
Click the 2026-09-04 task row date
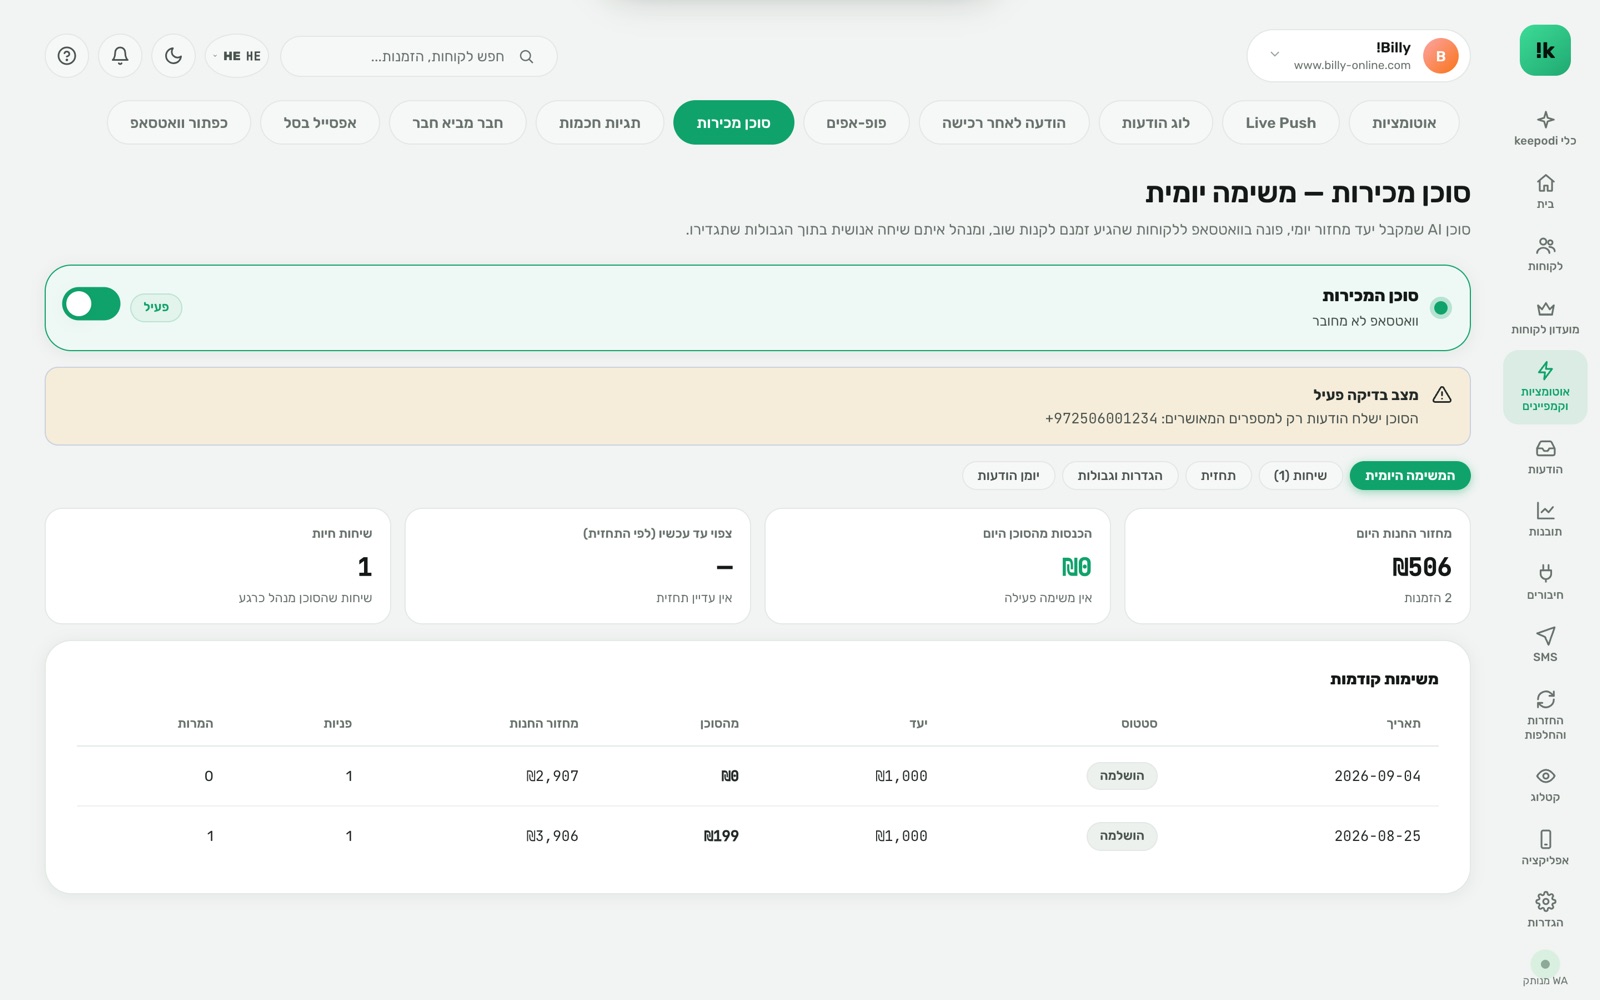pyautogui.click(x=1377, y=776)
